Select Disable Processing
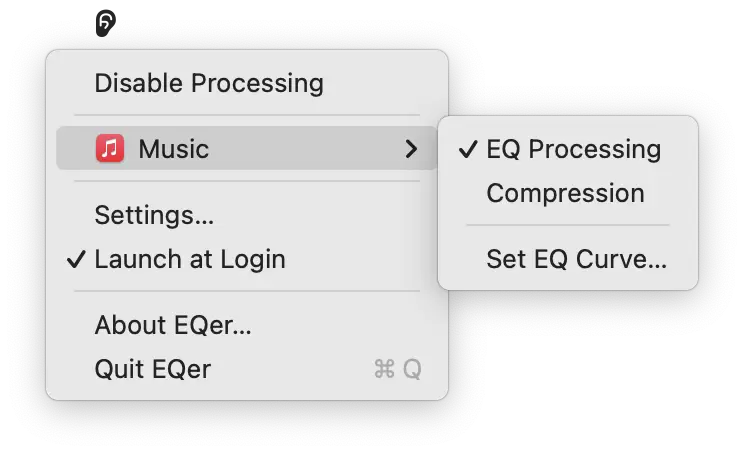The width and height of the screenshot is (744, 454). coord(208,83)
